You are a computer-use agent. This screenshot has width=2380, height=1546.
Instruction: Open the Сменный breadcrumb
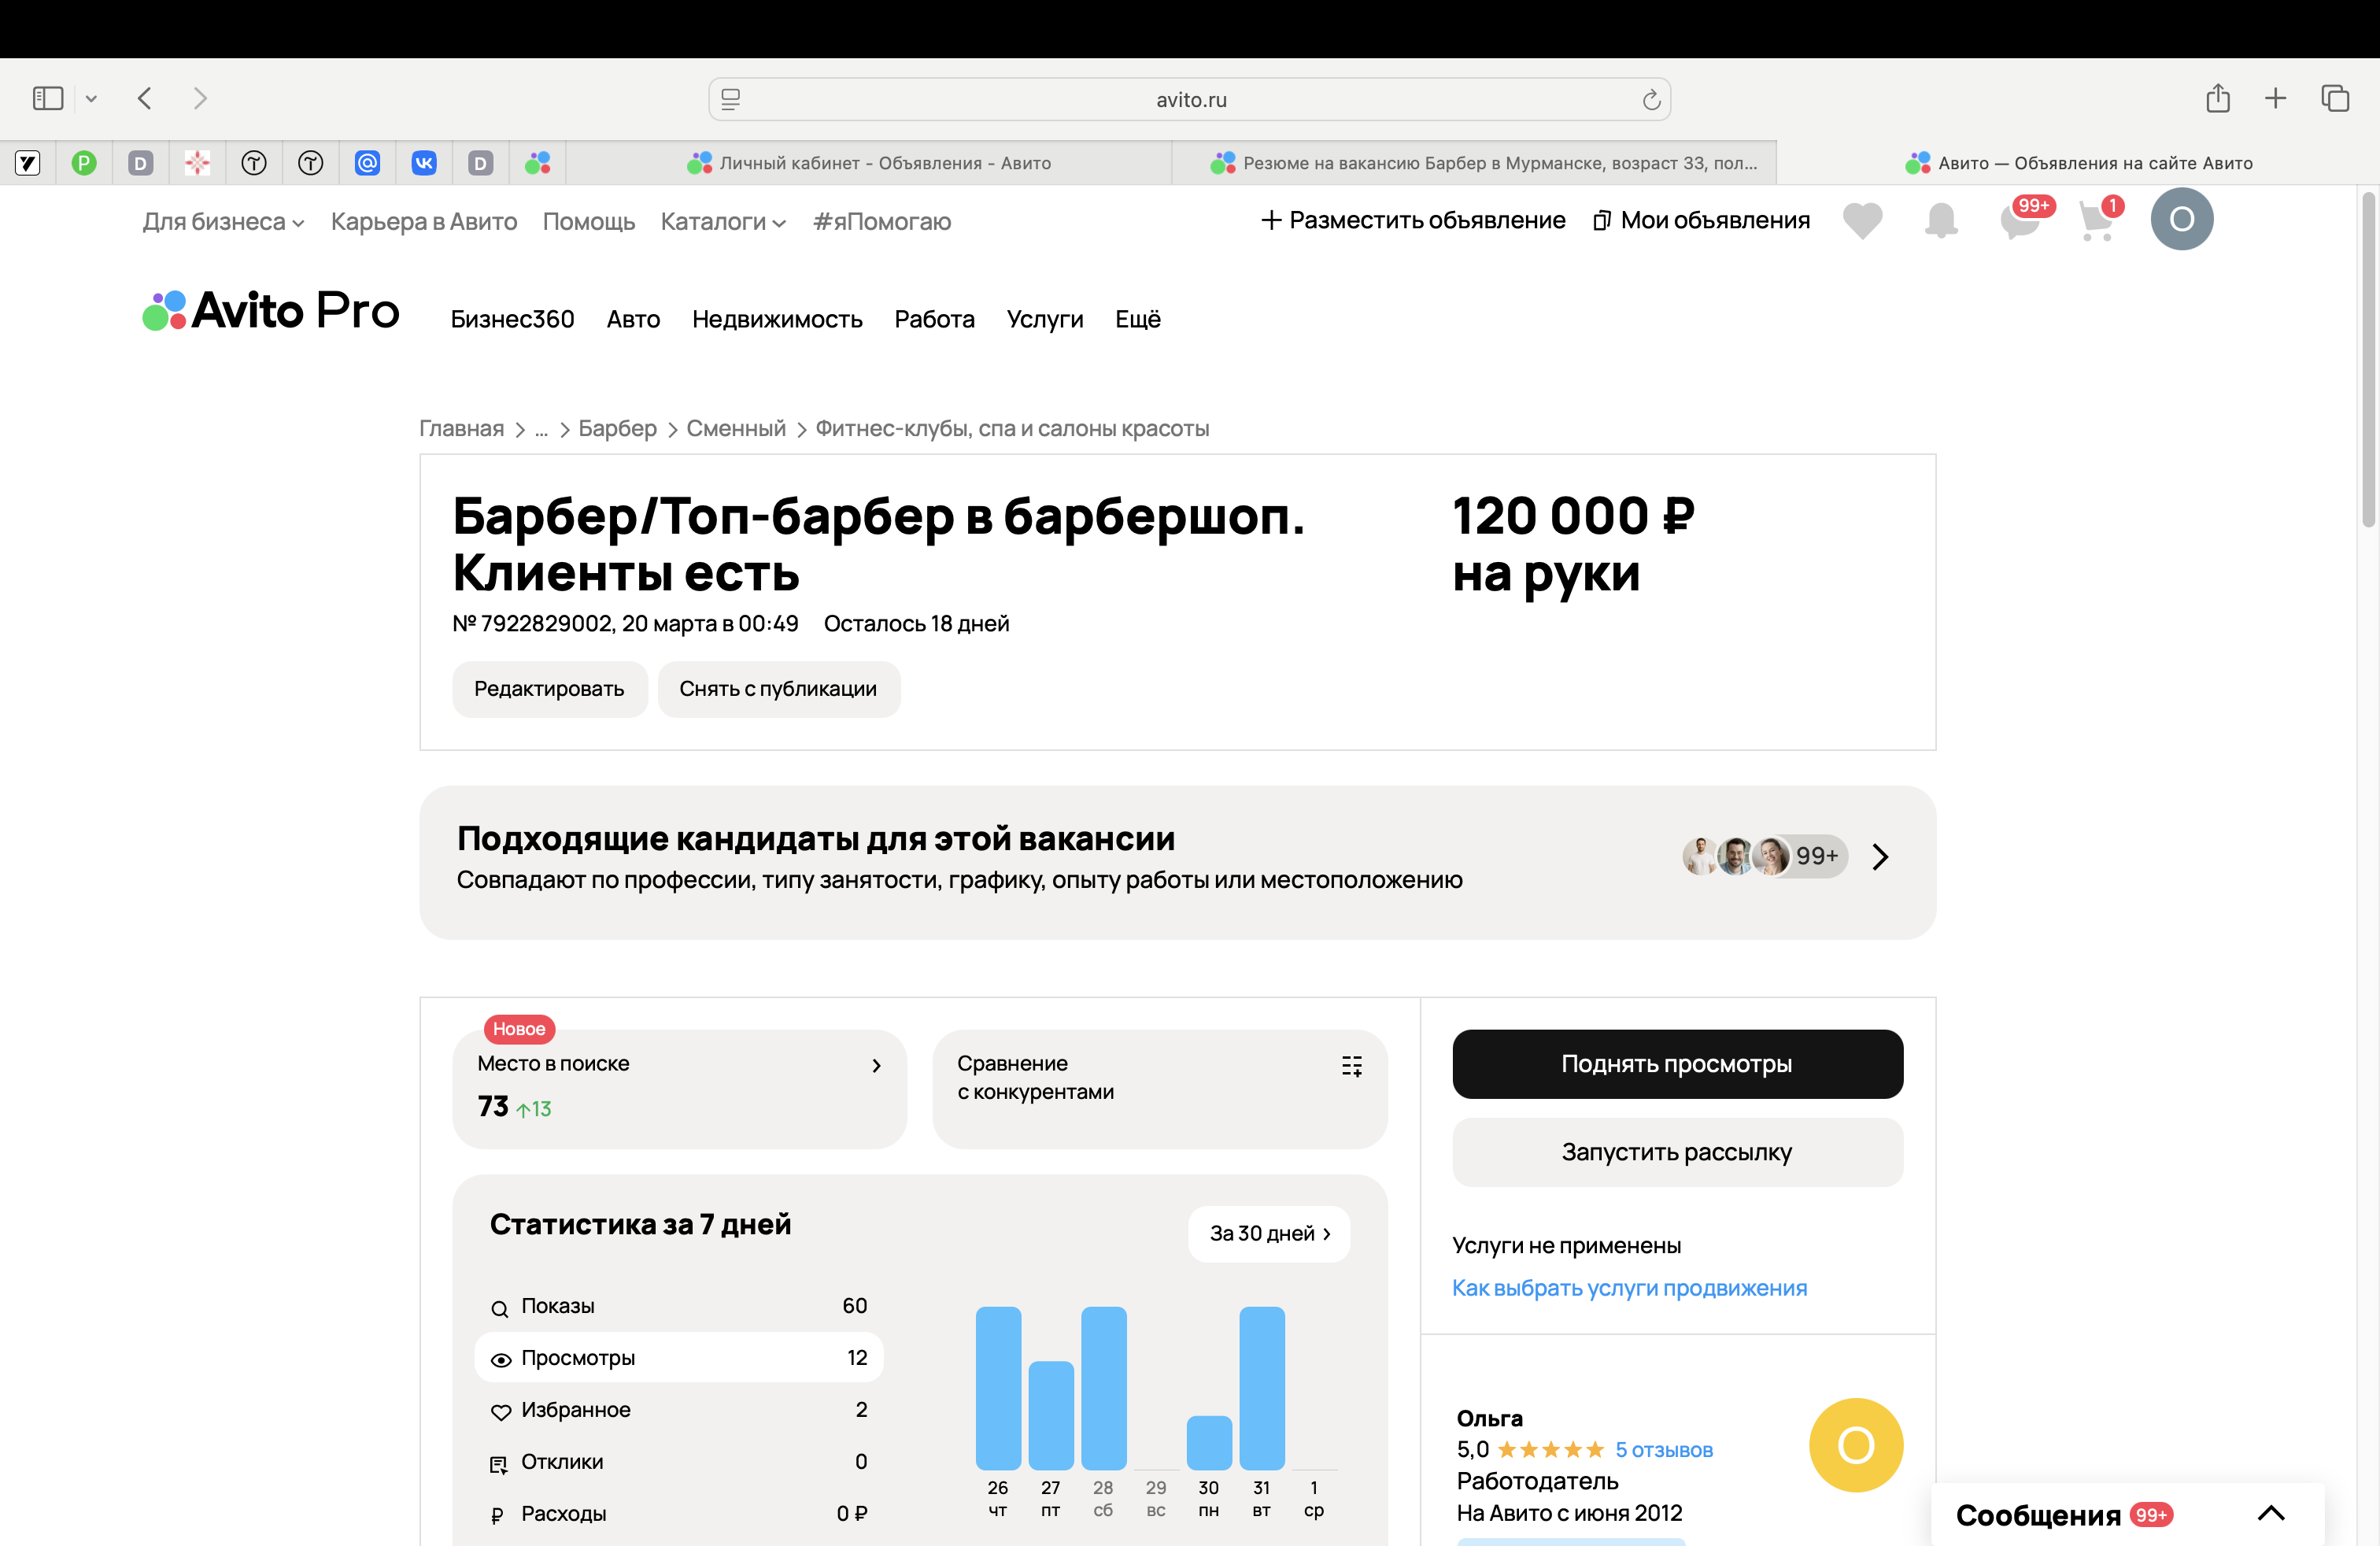[736, 428]
